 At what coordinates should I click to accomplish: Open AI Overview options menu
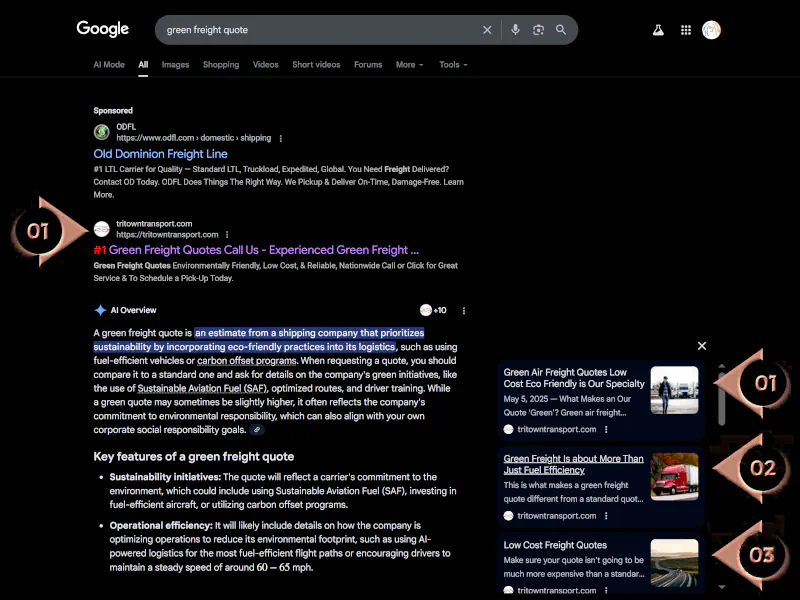coord(463,311)
